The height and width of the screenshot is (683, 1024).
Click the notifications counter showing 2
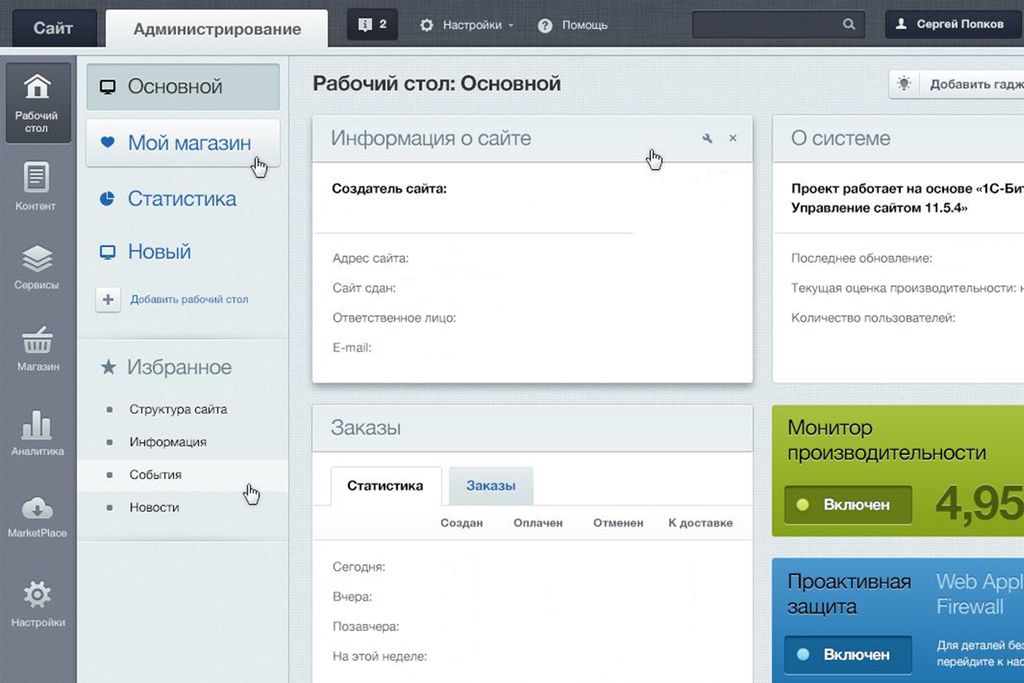pos(371,23)
